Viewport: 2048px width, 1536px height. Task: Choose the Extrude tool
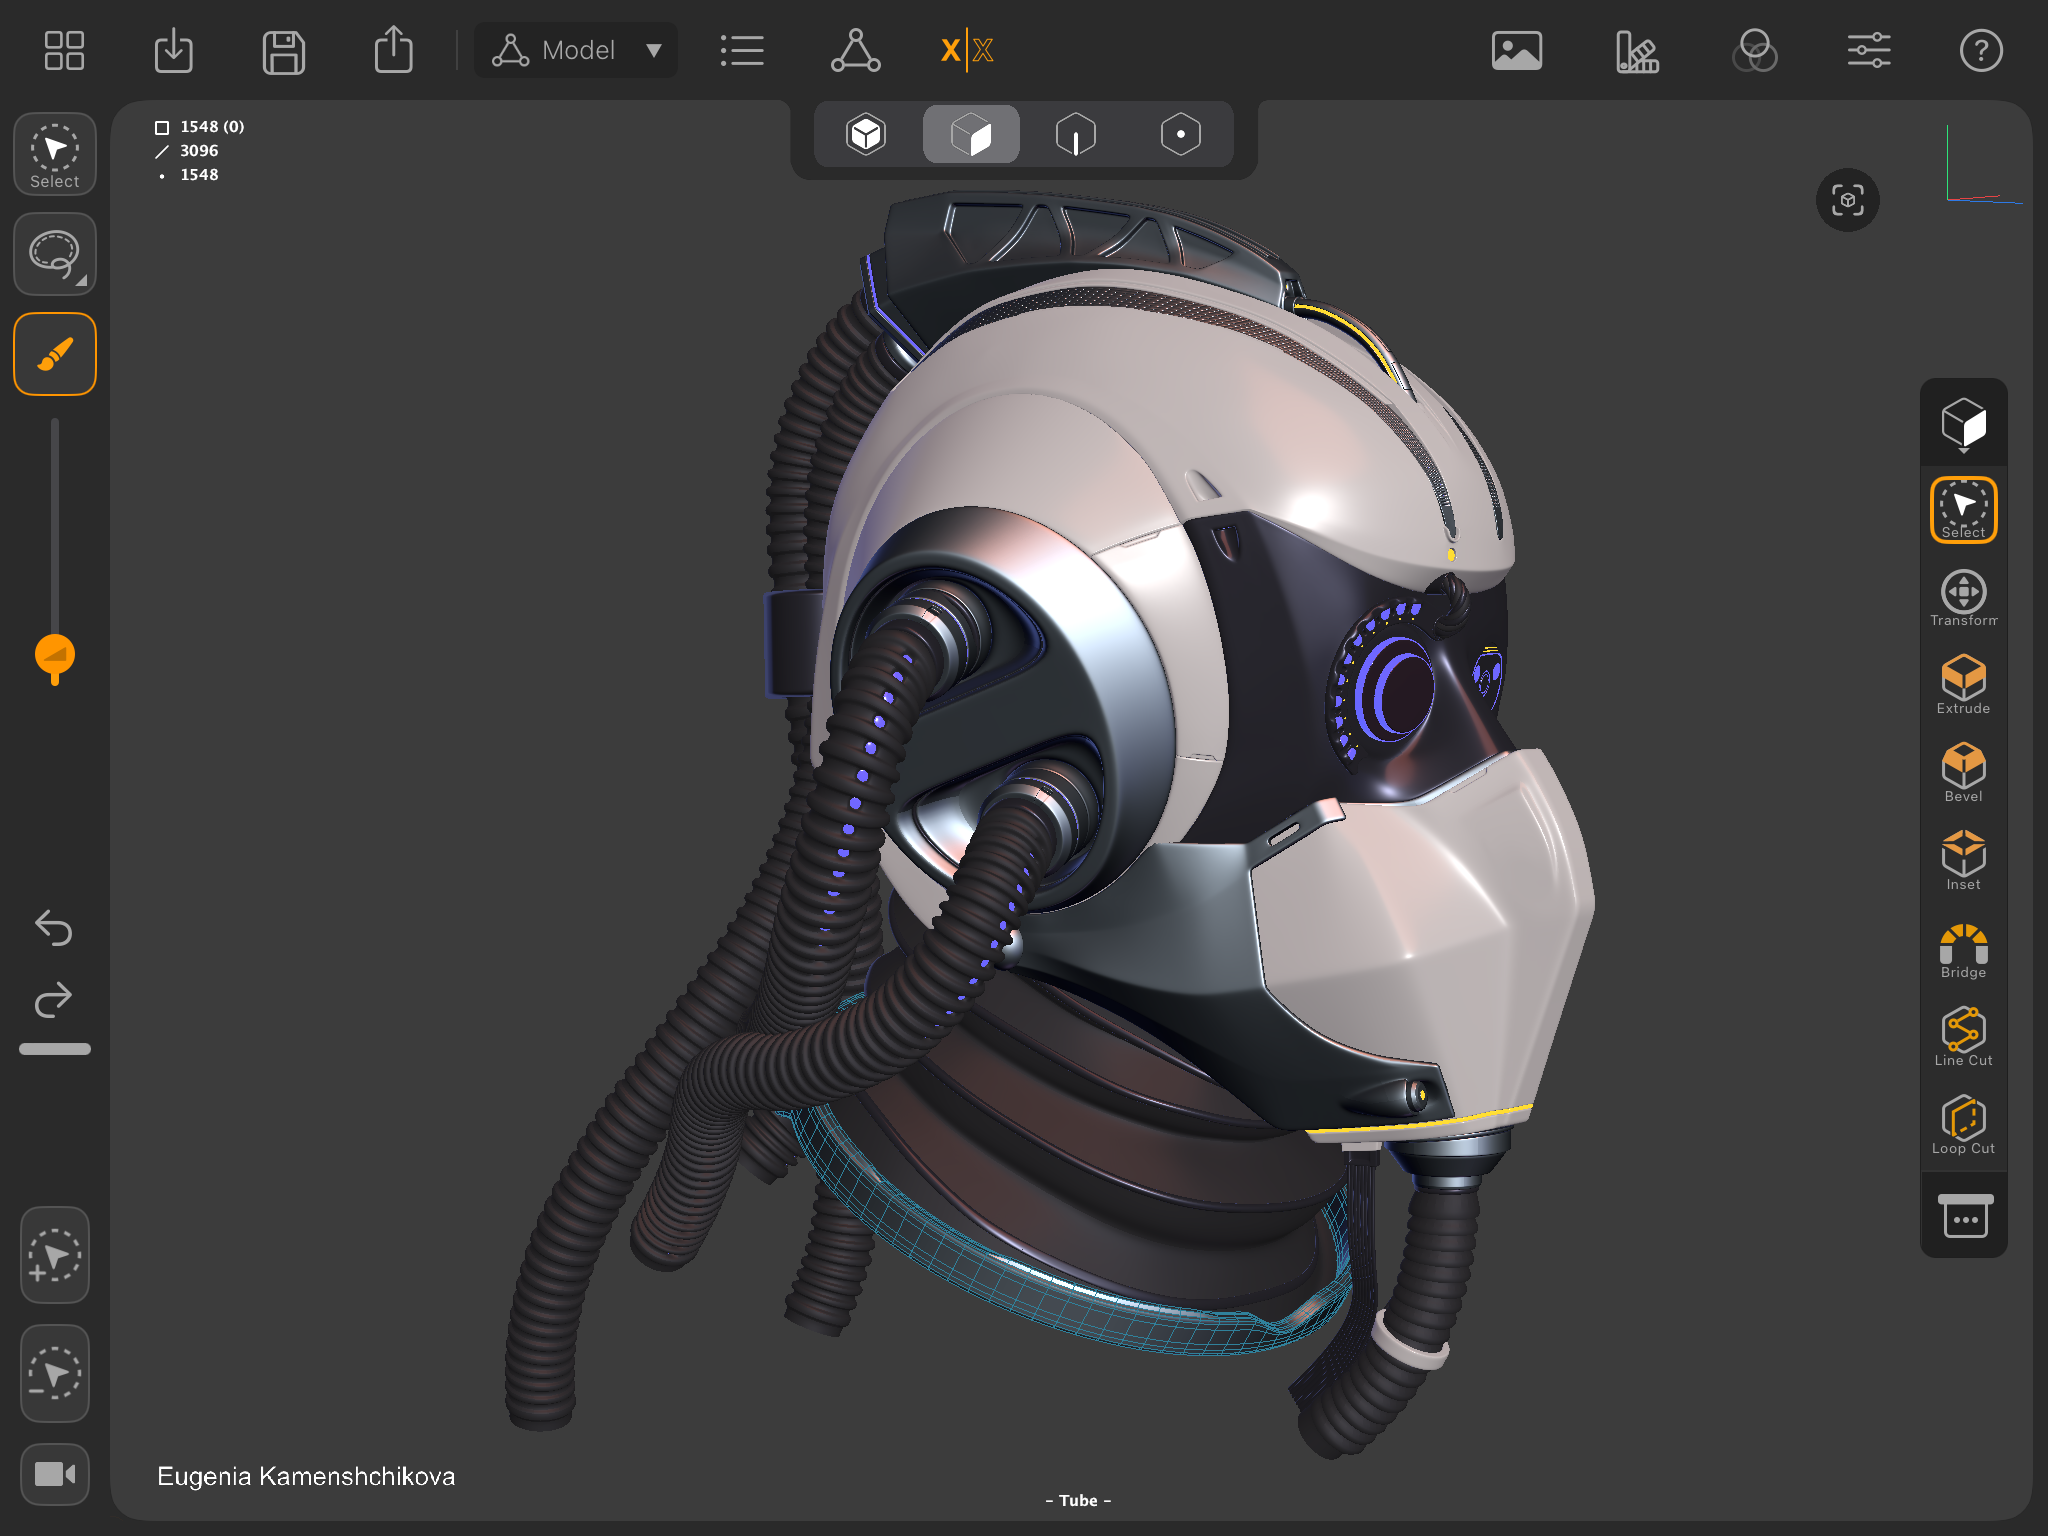[1964, 686]
